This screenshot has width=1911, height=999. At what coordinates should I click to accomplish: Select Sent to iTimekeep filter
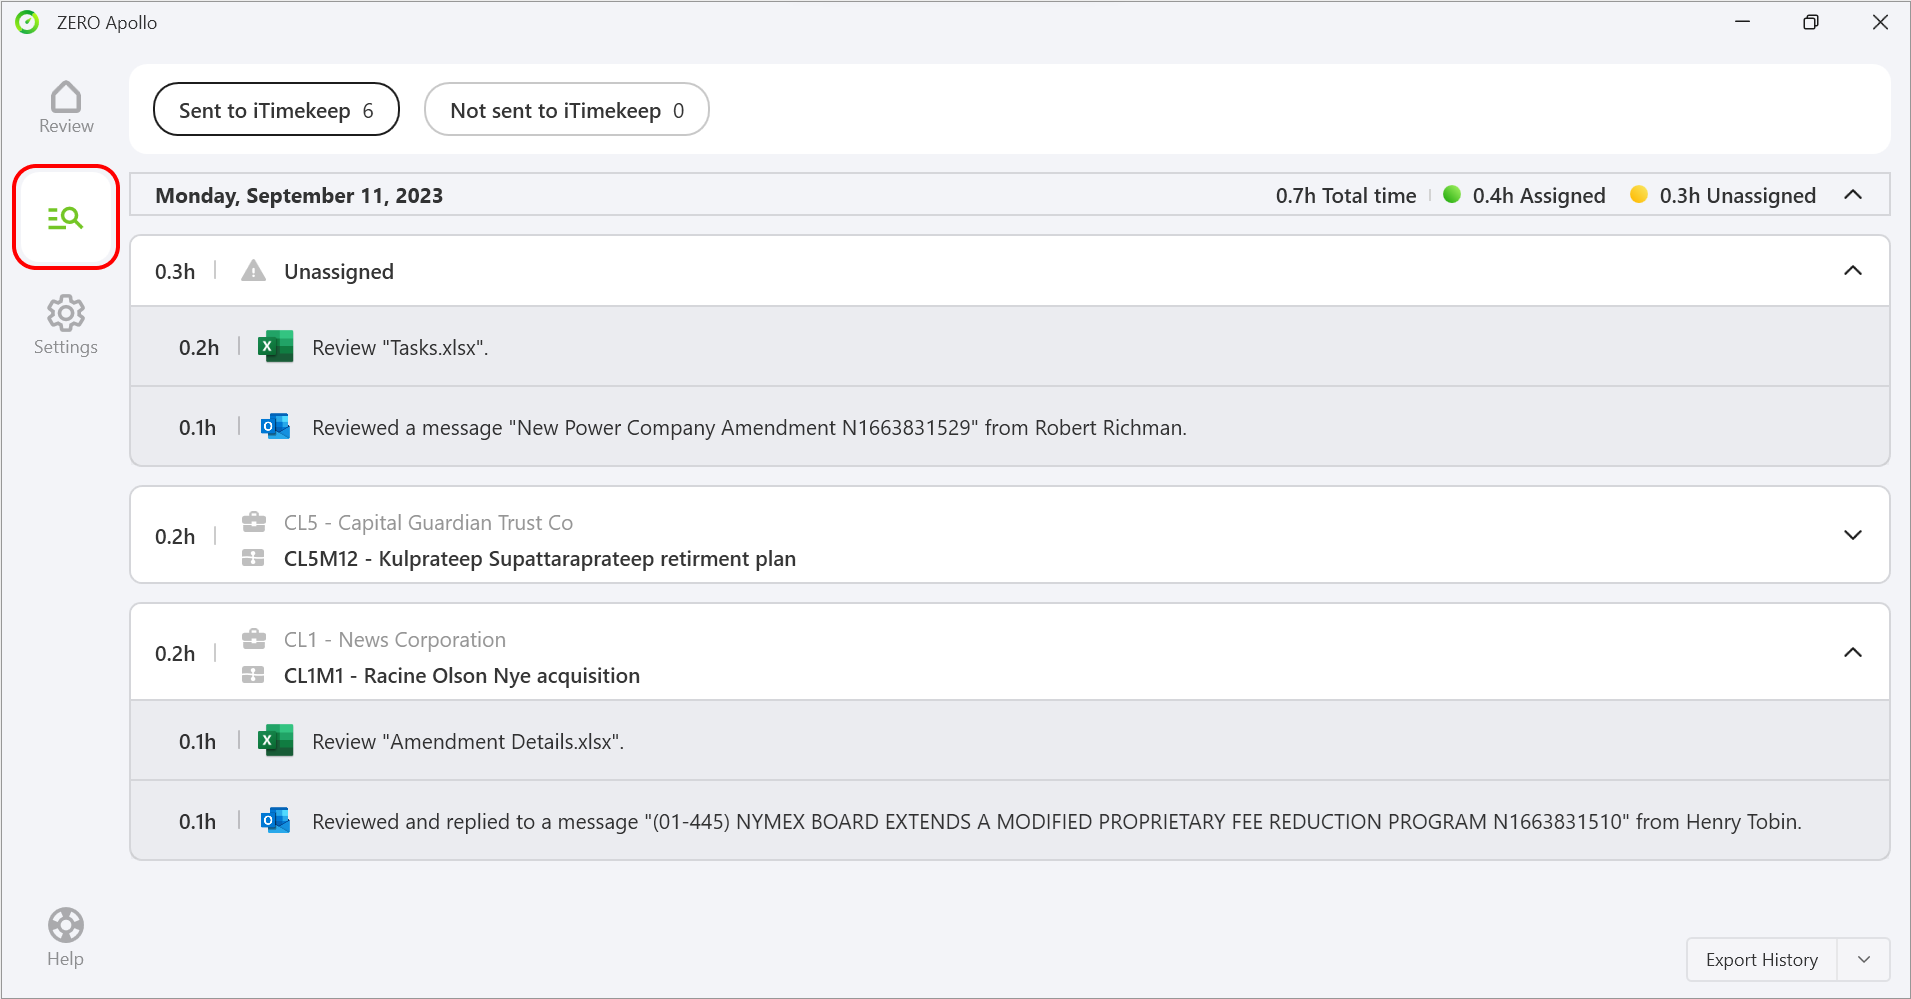[x=276, y=110]
